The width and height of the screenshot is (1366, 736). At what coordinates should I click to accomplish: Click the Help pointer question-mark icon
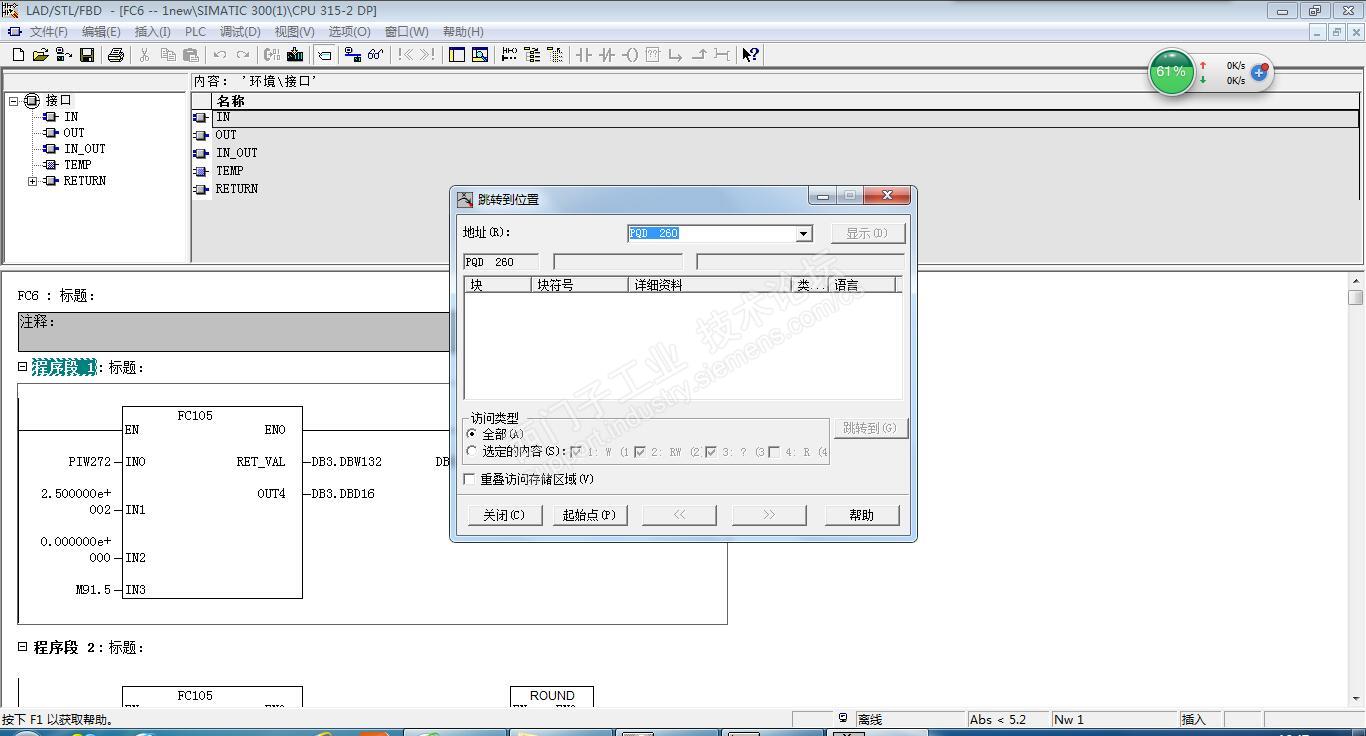coord(750,55)
